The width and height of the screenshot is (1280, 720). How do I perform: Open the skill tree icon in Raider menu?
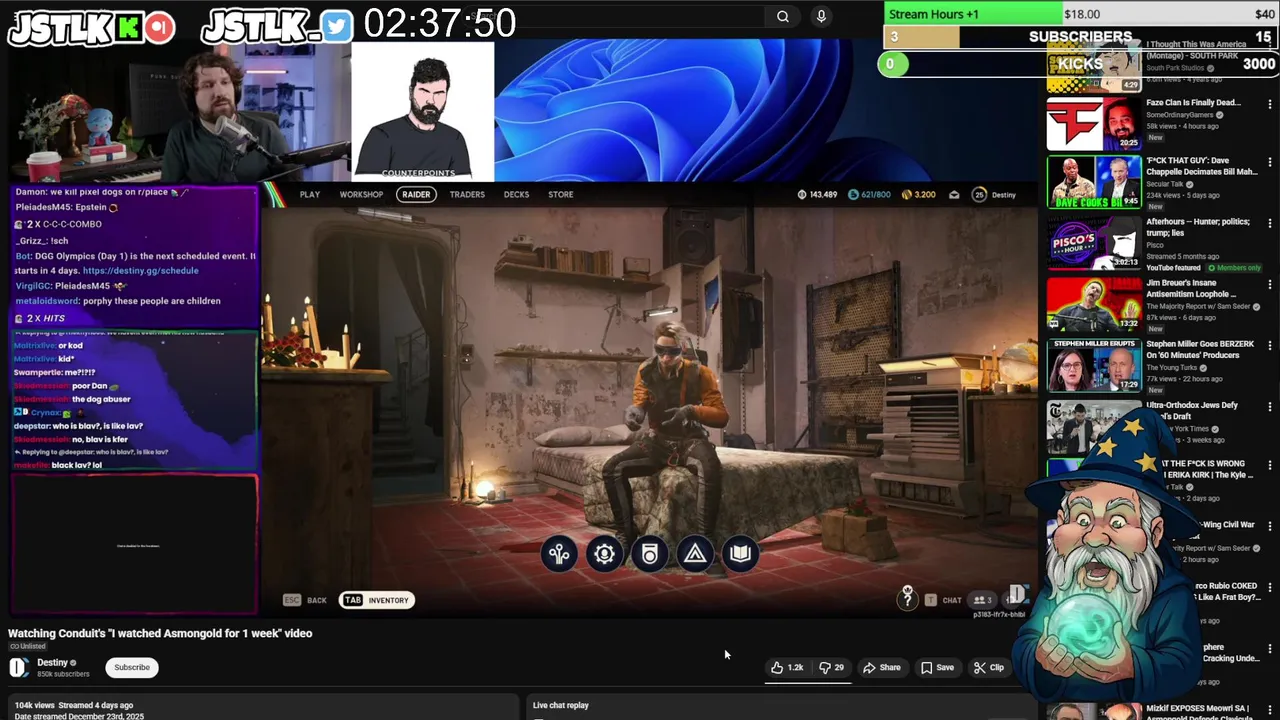pos(559,554)
